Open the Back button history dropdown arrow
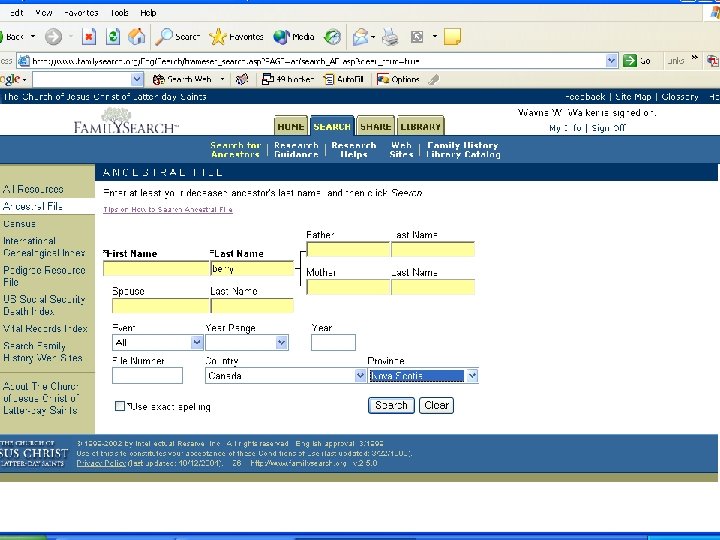This screenshot has height=540, width=720. point(33,37)
